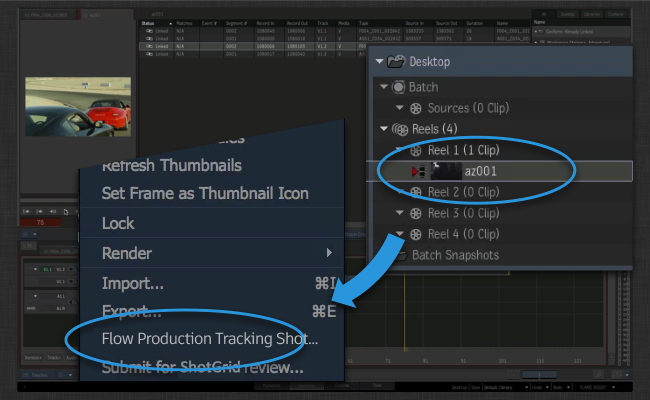Choose Export... from context menu
This screenshot has height=400, width=650.
tap(131, 311)
